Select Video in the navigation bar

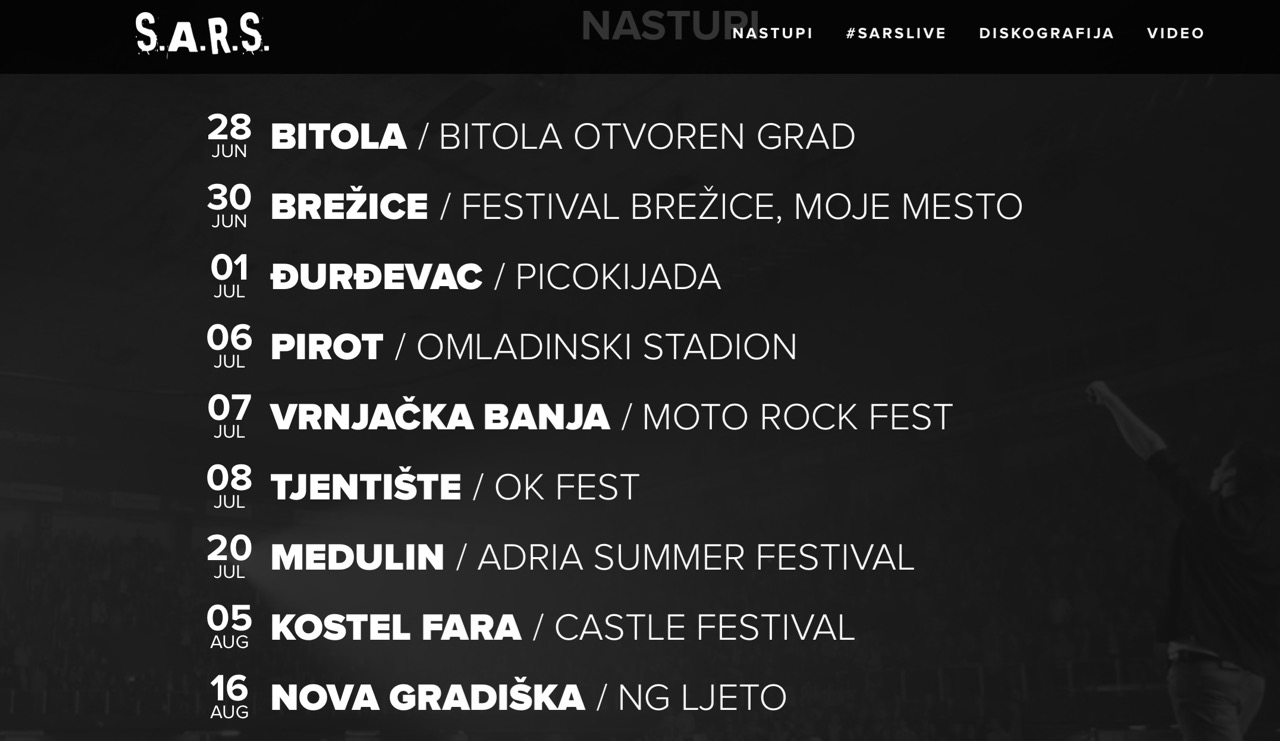coord(1175,33)
